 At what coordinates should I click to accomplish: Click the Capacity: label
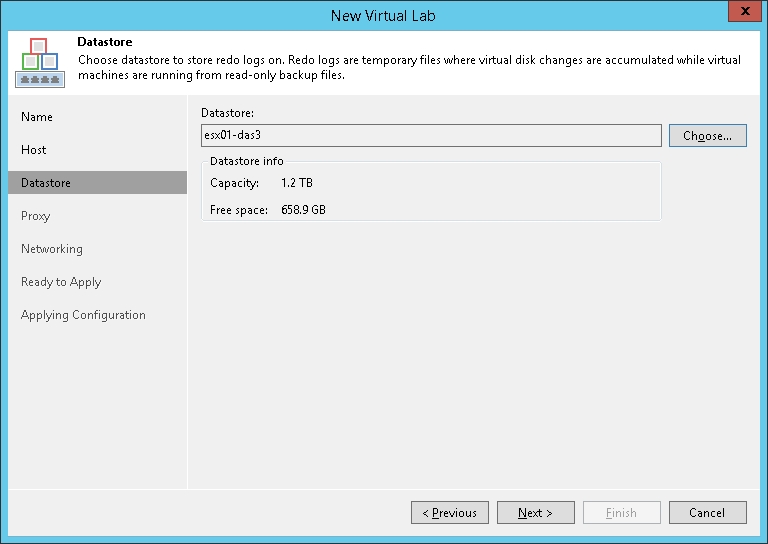[235, 183]
